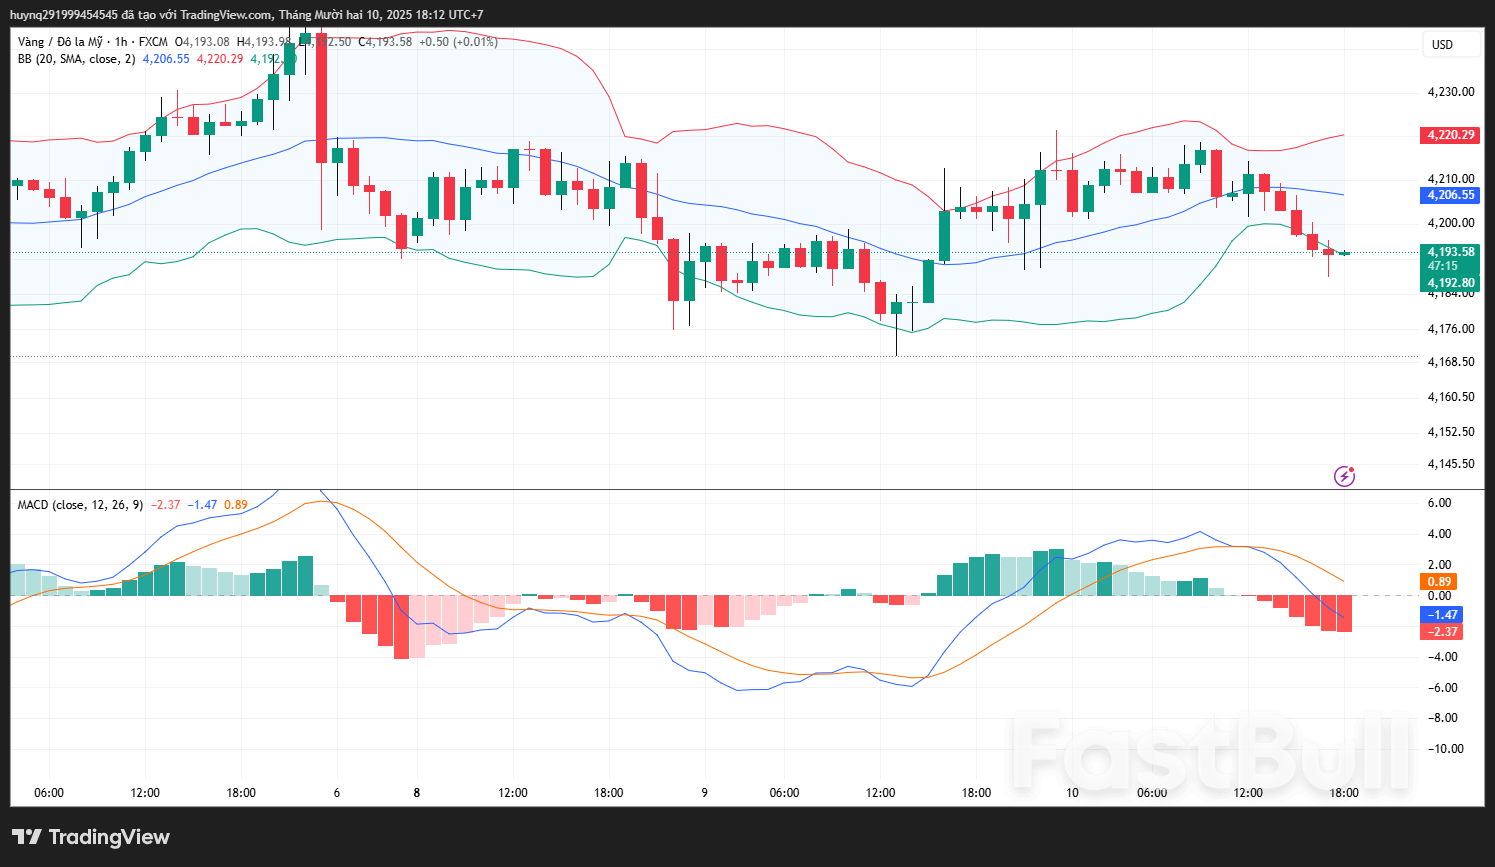The height and width of the screenshot is (867, 1495).
Task: Click the header text with TradingView.com attribution
Action: click(x=246, y=15)
